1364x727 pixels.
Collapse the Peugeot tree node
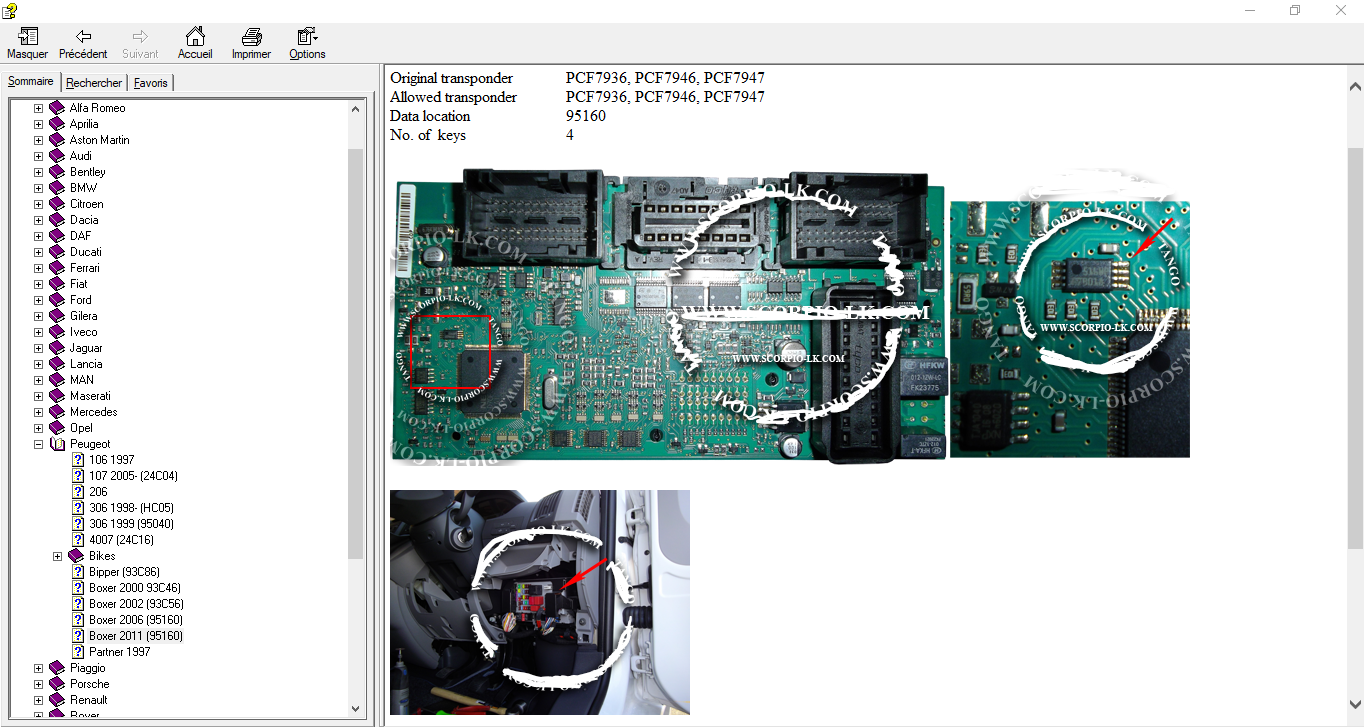(38, 444)
